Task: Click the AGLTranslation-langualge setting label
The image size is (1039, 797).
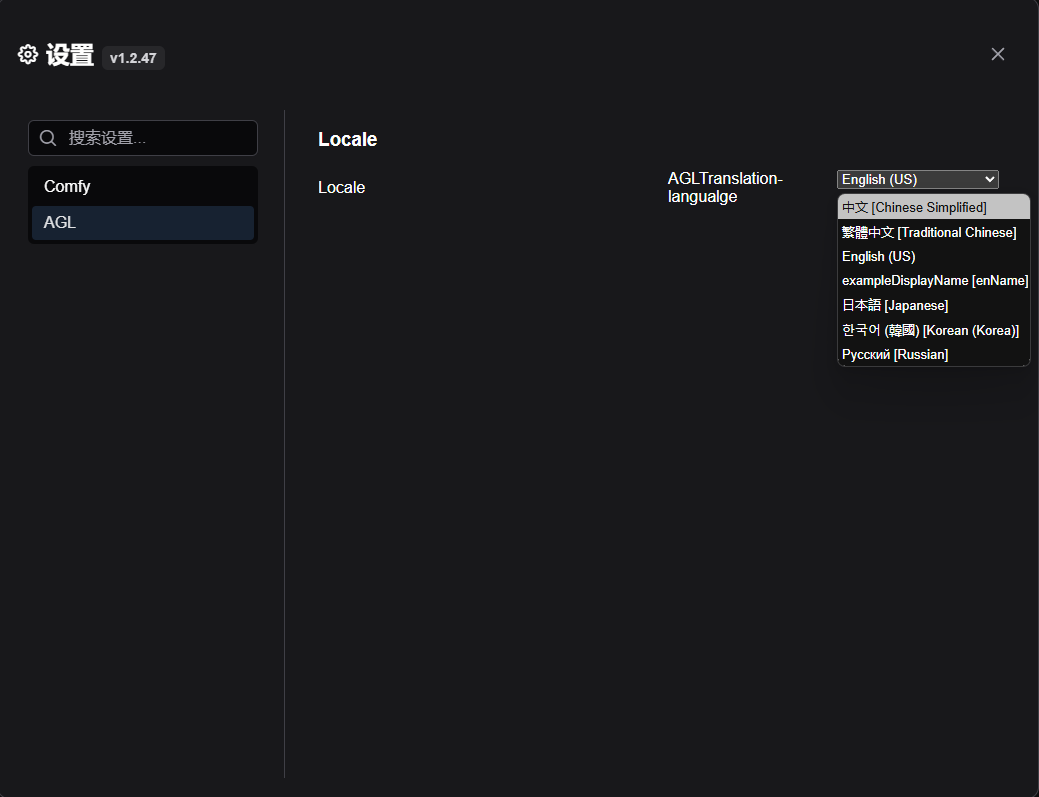Action: point(725,187)
